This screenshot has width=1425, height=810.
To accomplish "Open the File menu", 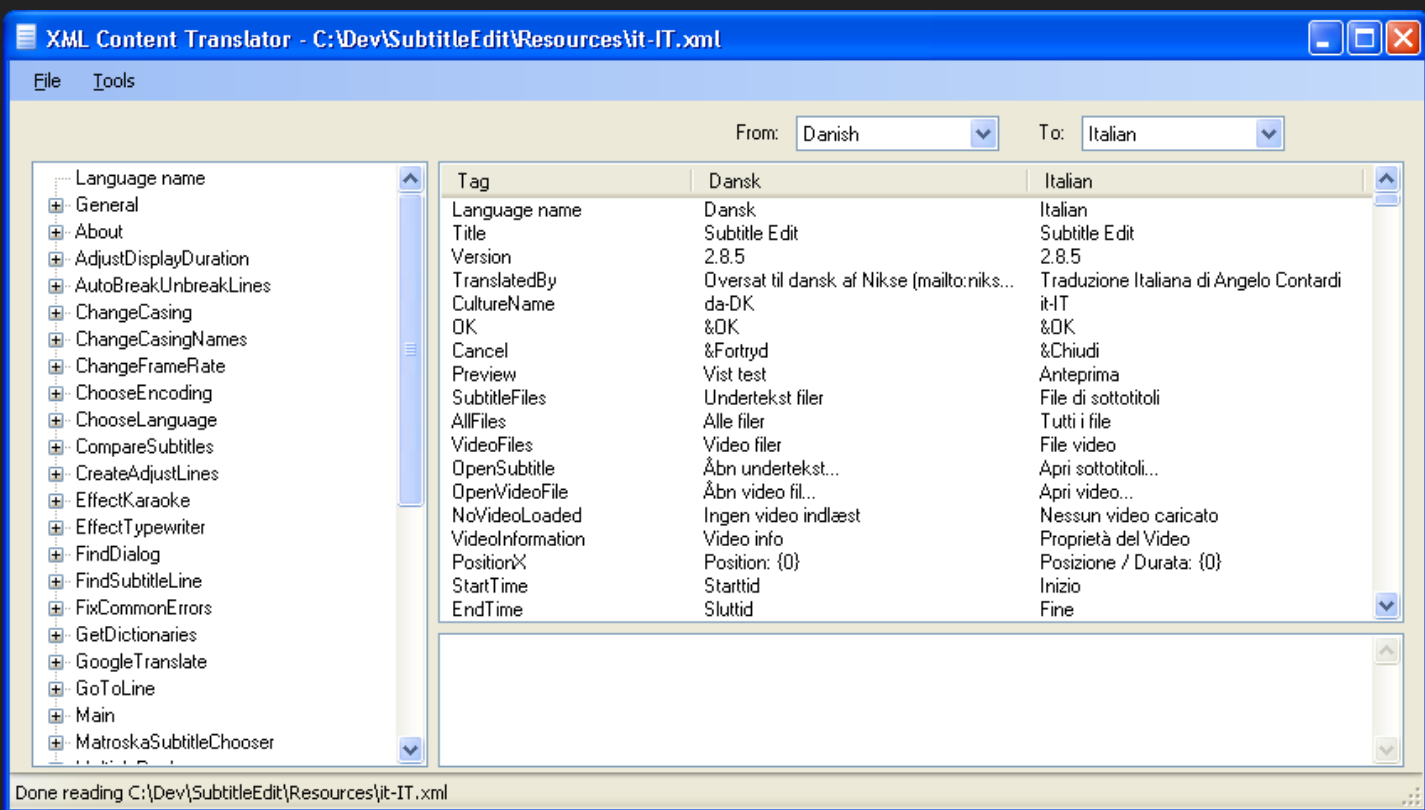I will point(45,80).
